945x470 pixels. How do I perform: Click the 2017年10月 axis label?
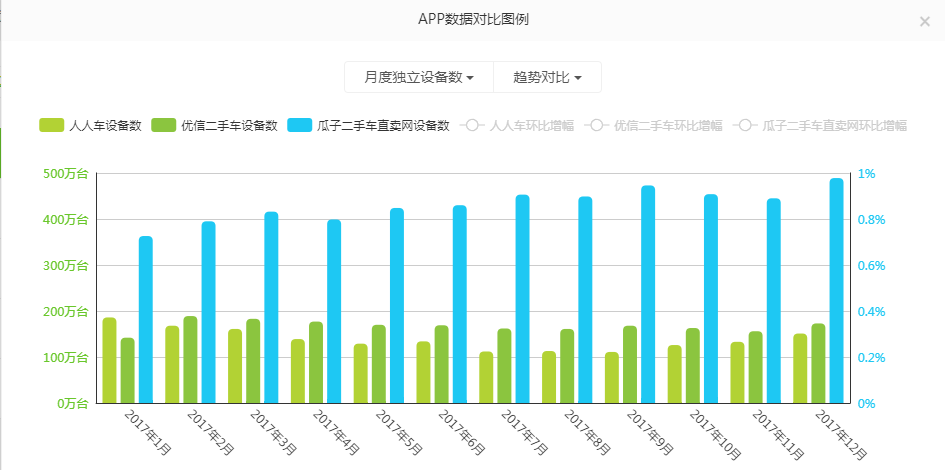click(716, 434)
